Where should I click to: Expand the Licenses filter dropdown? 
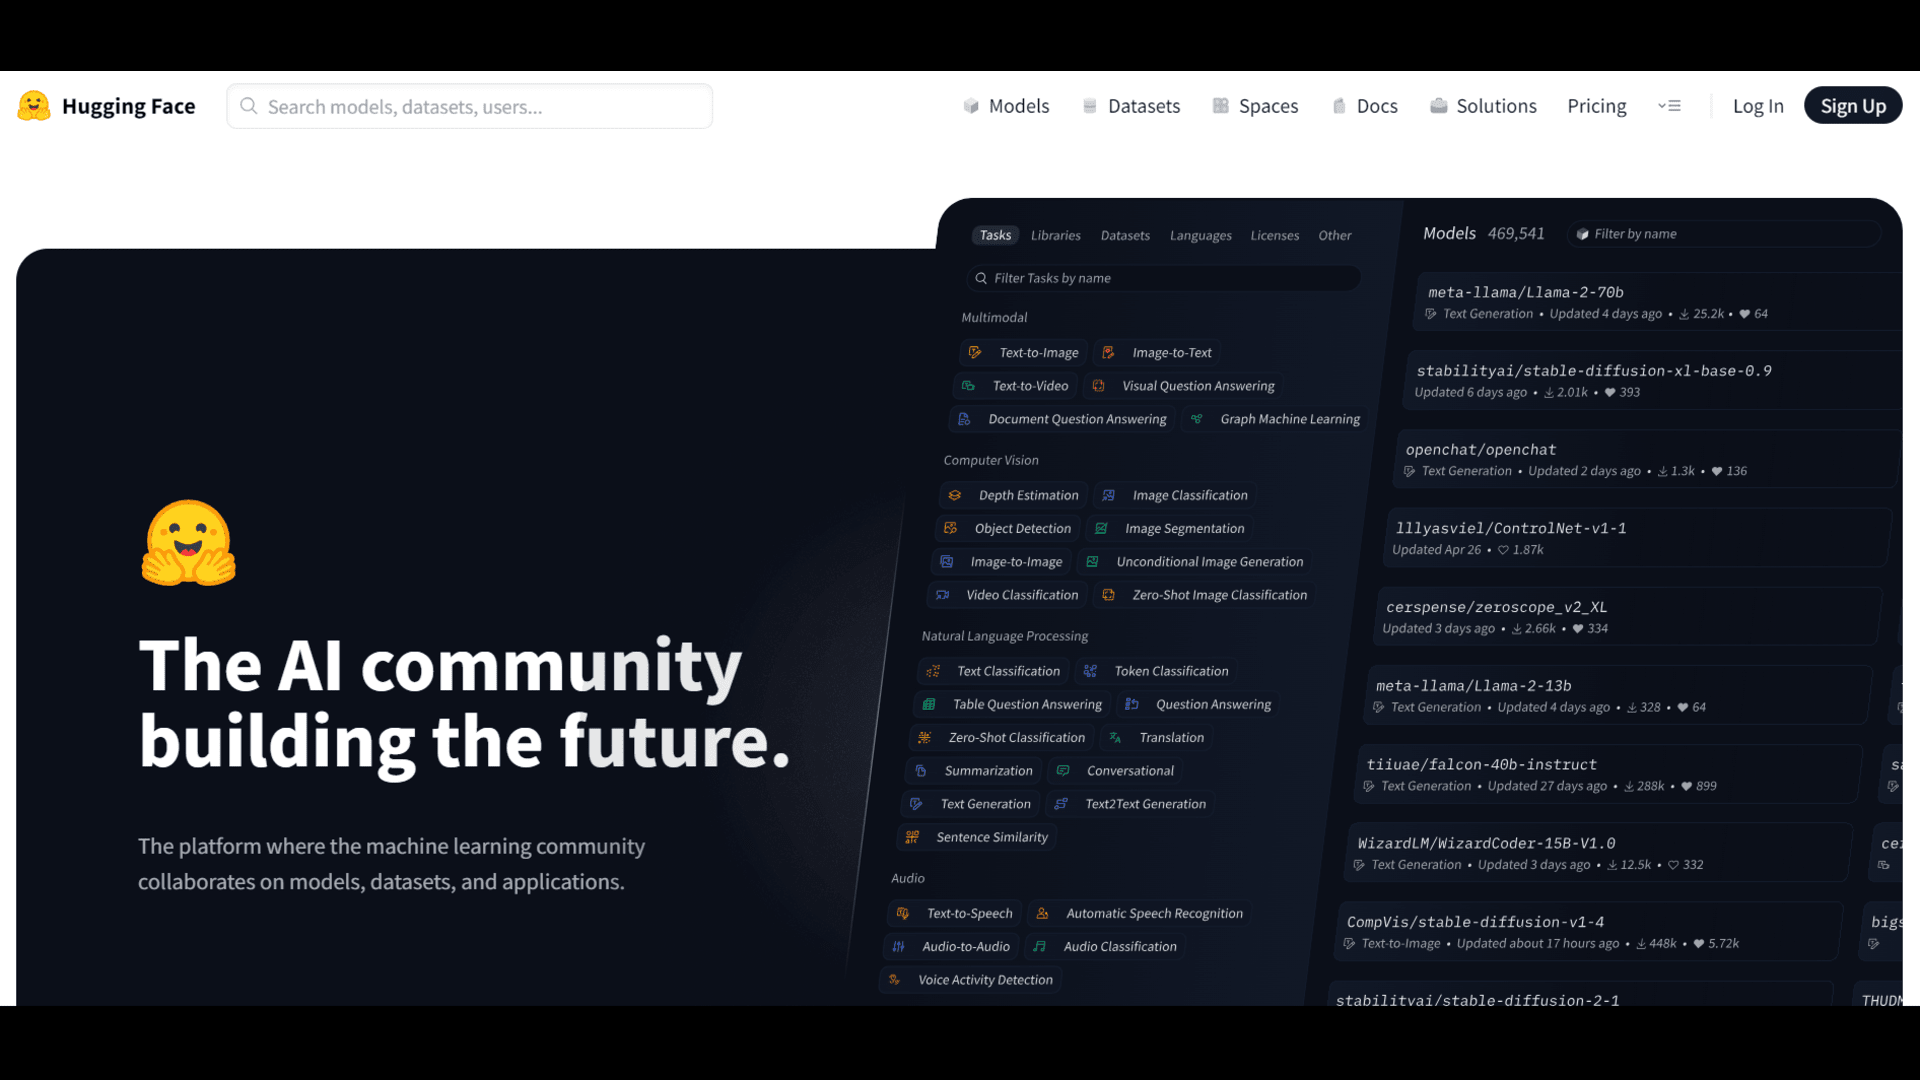coord(1273,235)
